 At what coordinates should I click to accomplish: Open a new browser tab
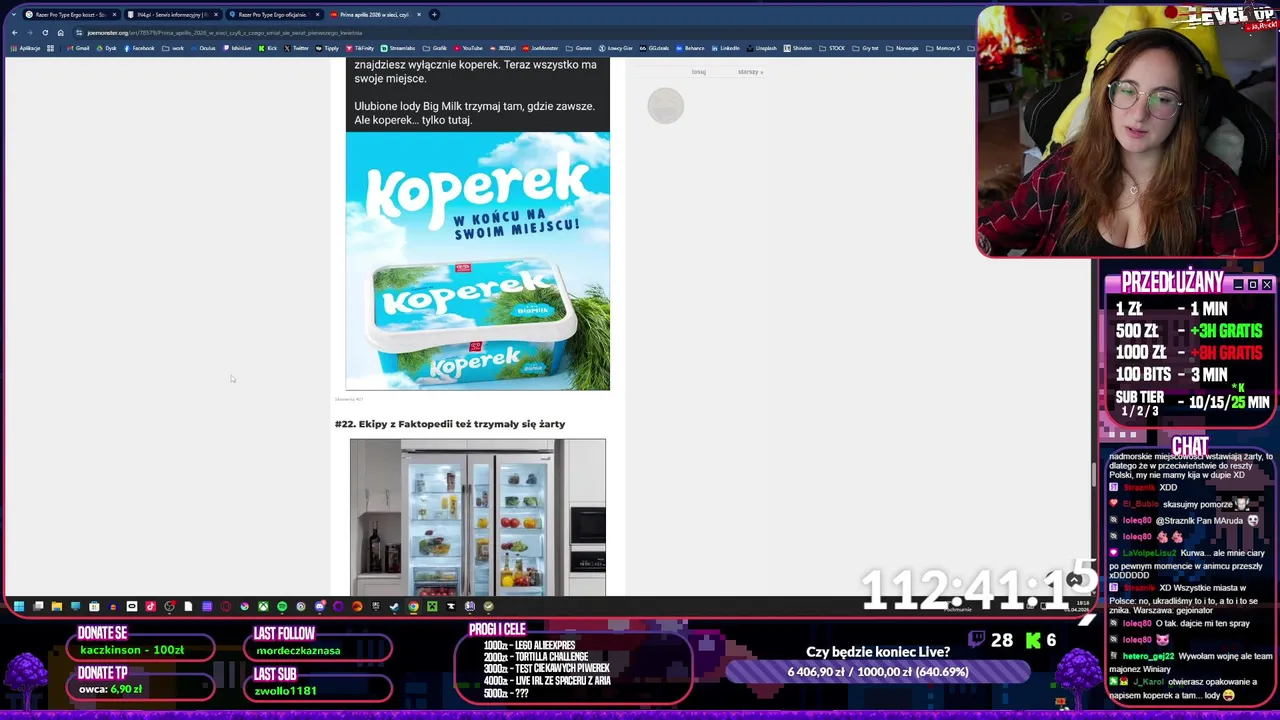click(434, 14)
